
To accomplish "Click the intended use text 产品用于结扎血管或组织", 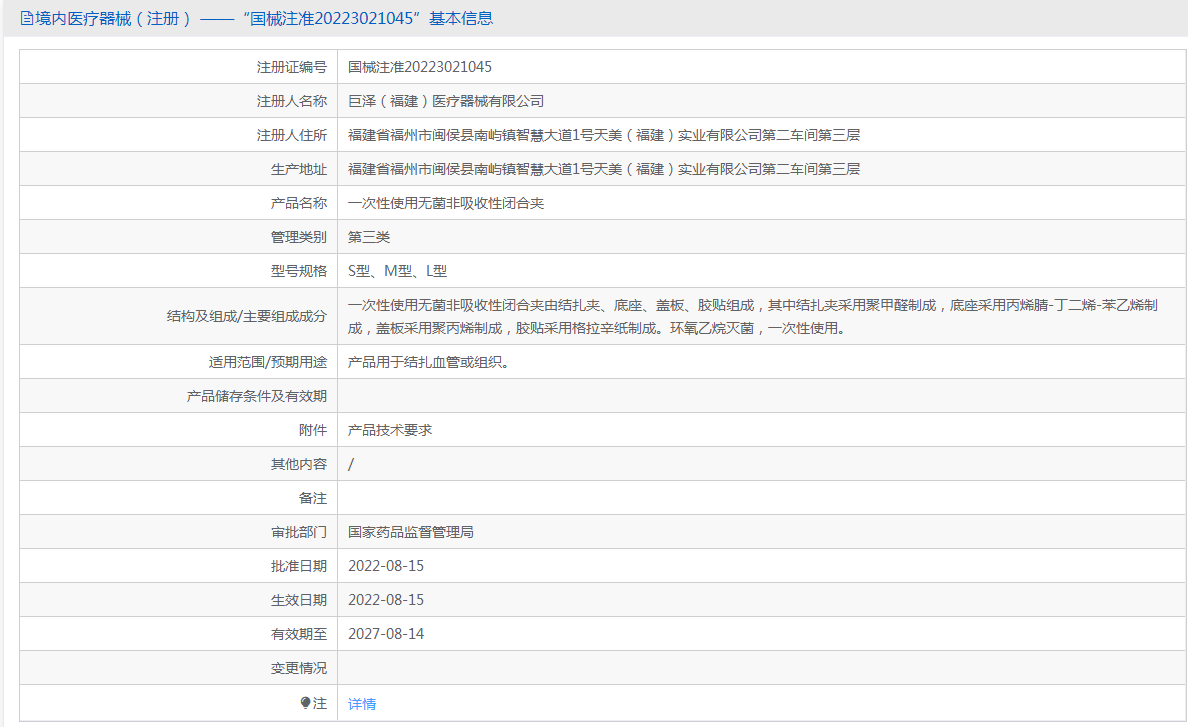I will [x=429, y=362].
